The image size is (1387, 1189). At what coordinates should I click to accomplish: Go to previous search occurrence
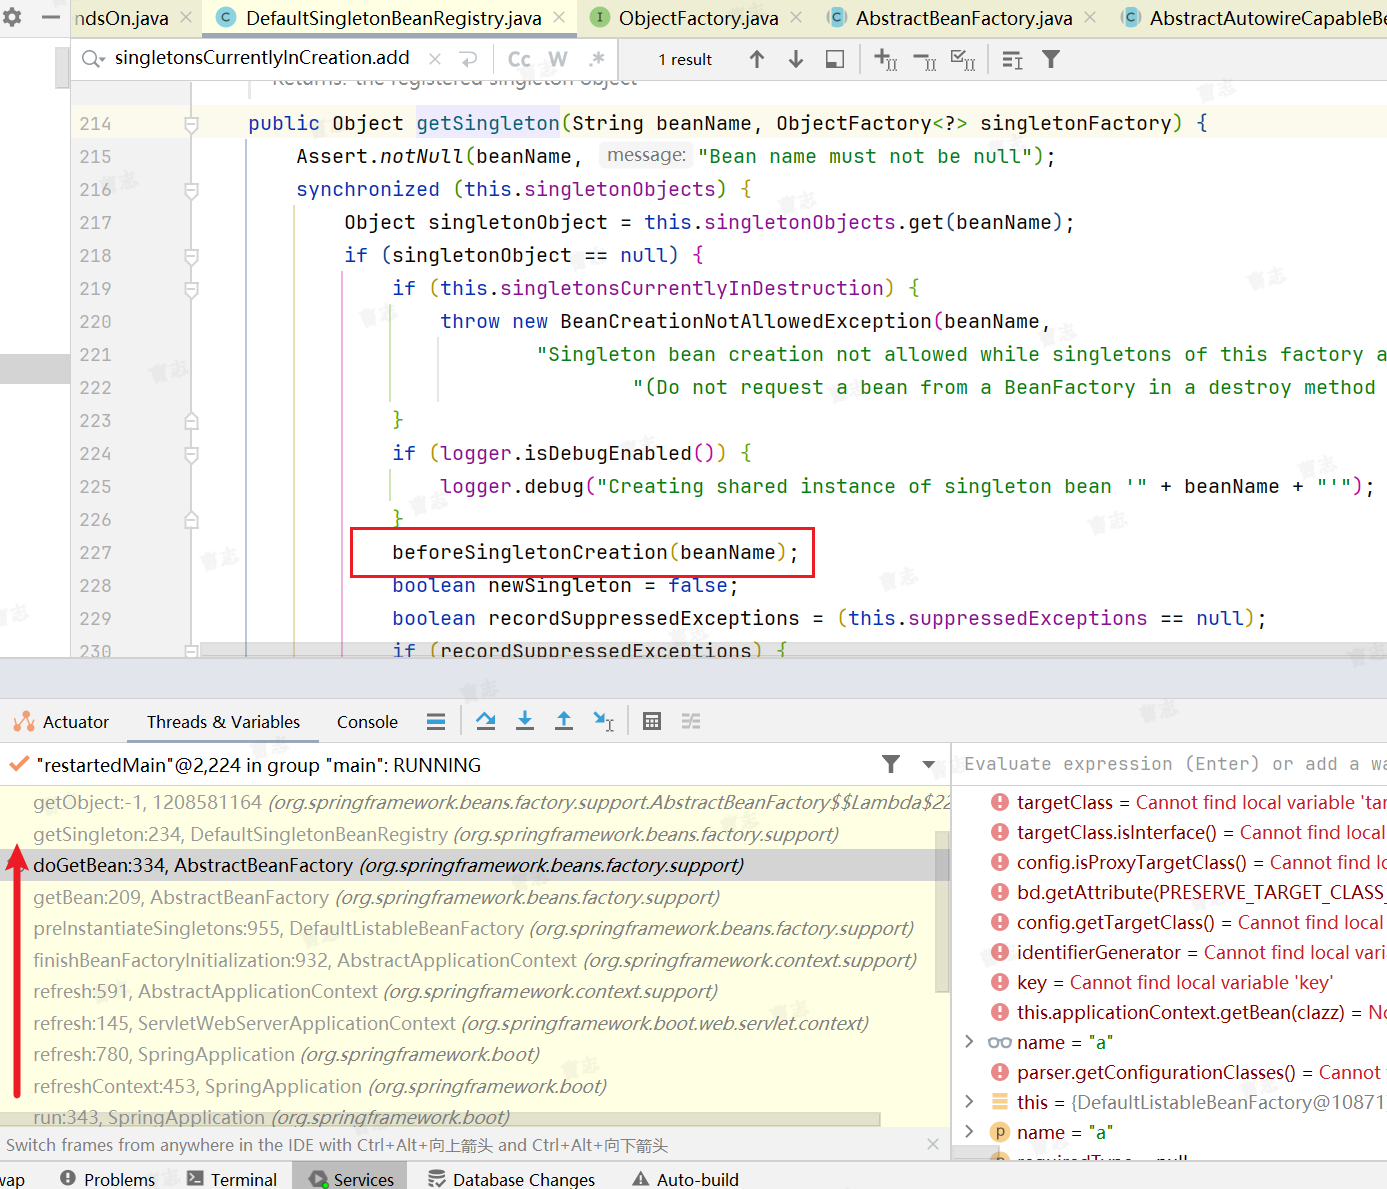point(757,59)
